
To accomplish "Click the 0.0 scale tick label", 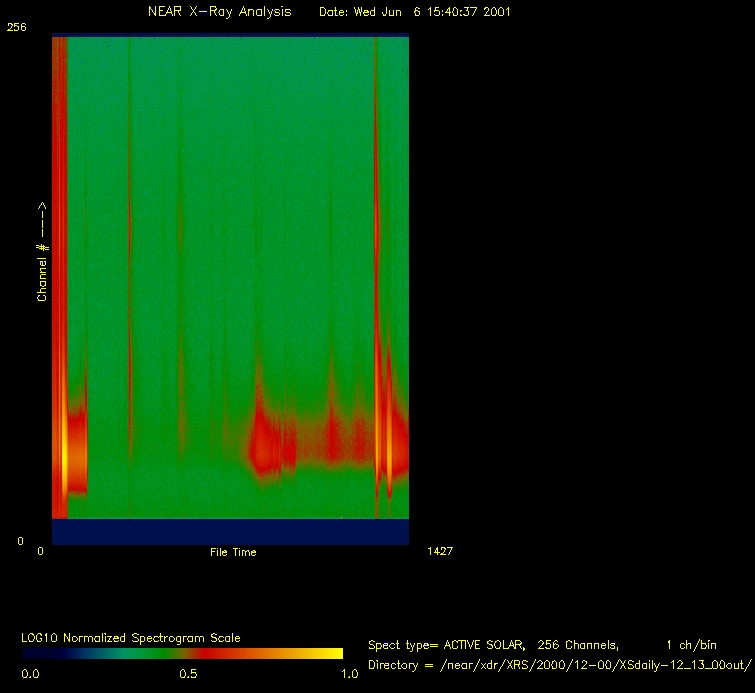I will point(31,674).
